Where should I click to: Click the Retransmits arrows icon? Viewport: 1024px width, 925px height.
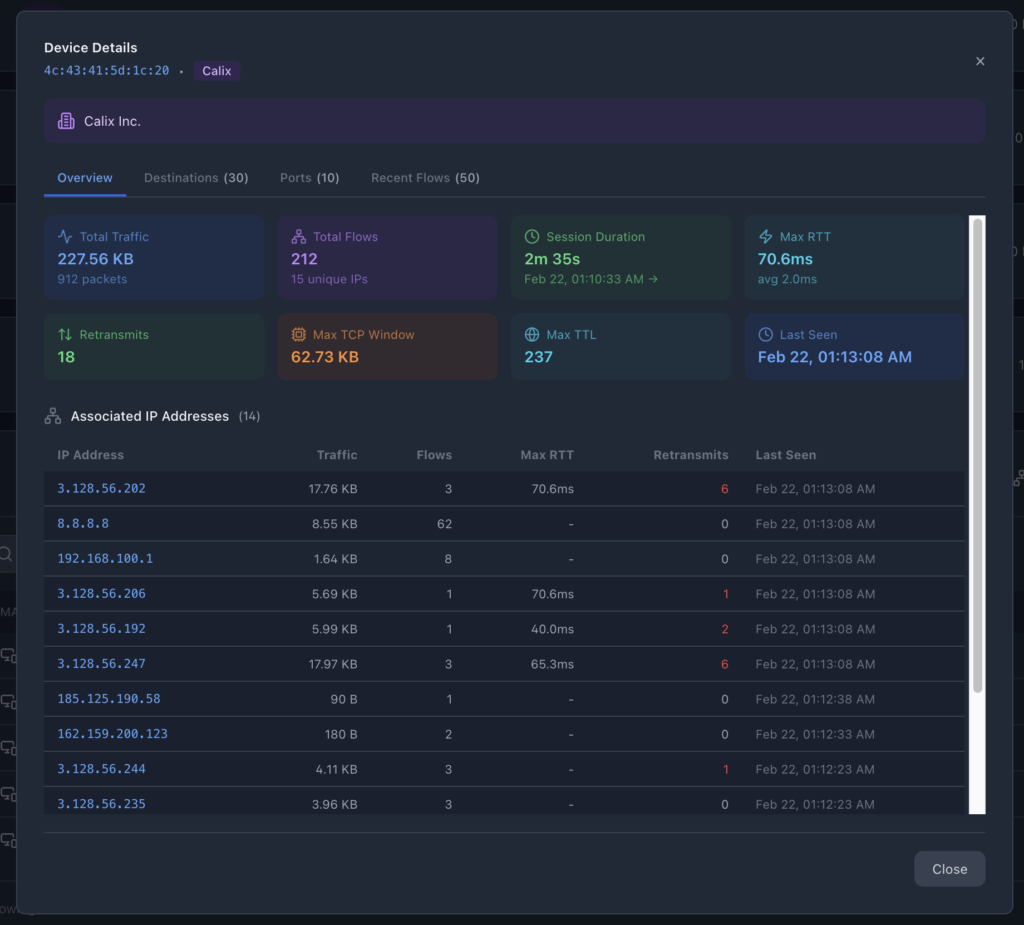[x=65, y=335]
